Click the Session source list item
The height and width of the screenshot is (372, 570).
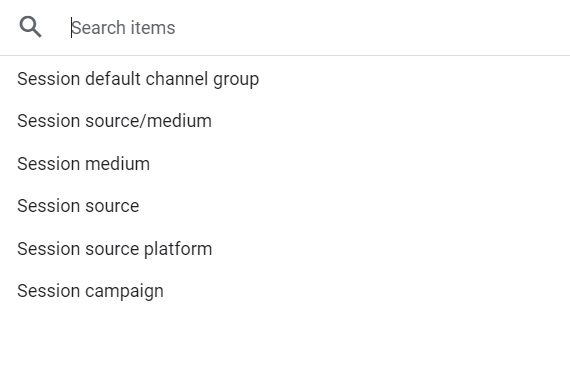(x=285, y=206)
